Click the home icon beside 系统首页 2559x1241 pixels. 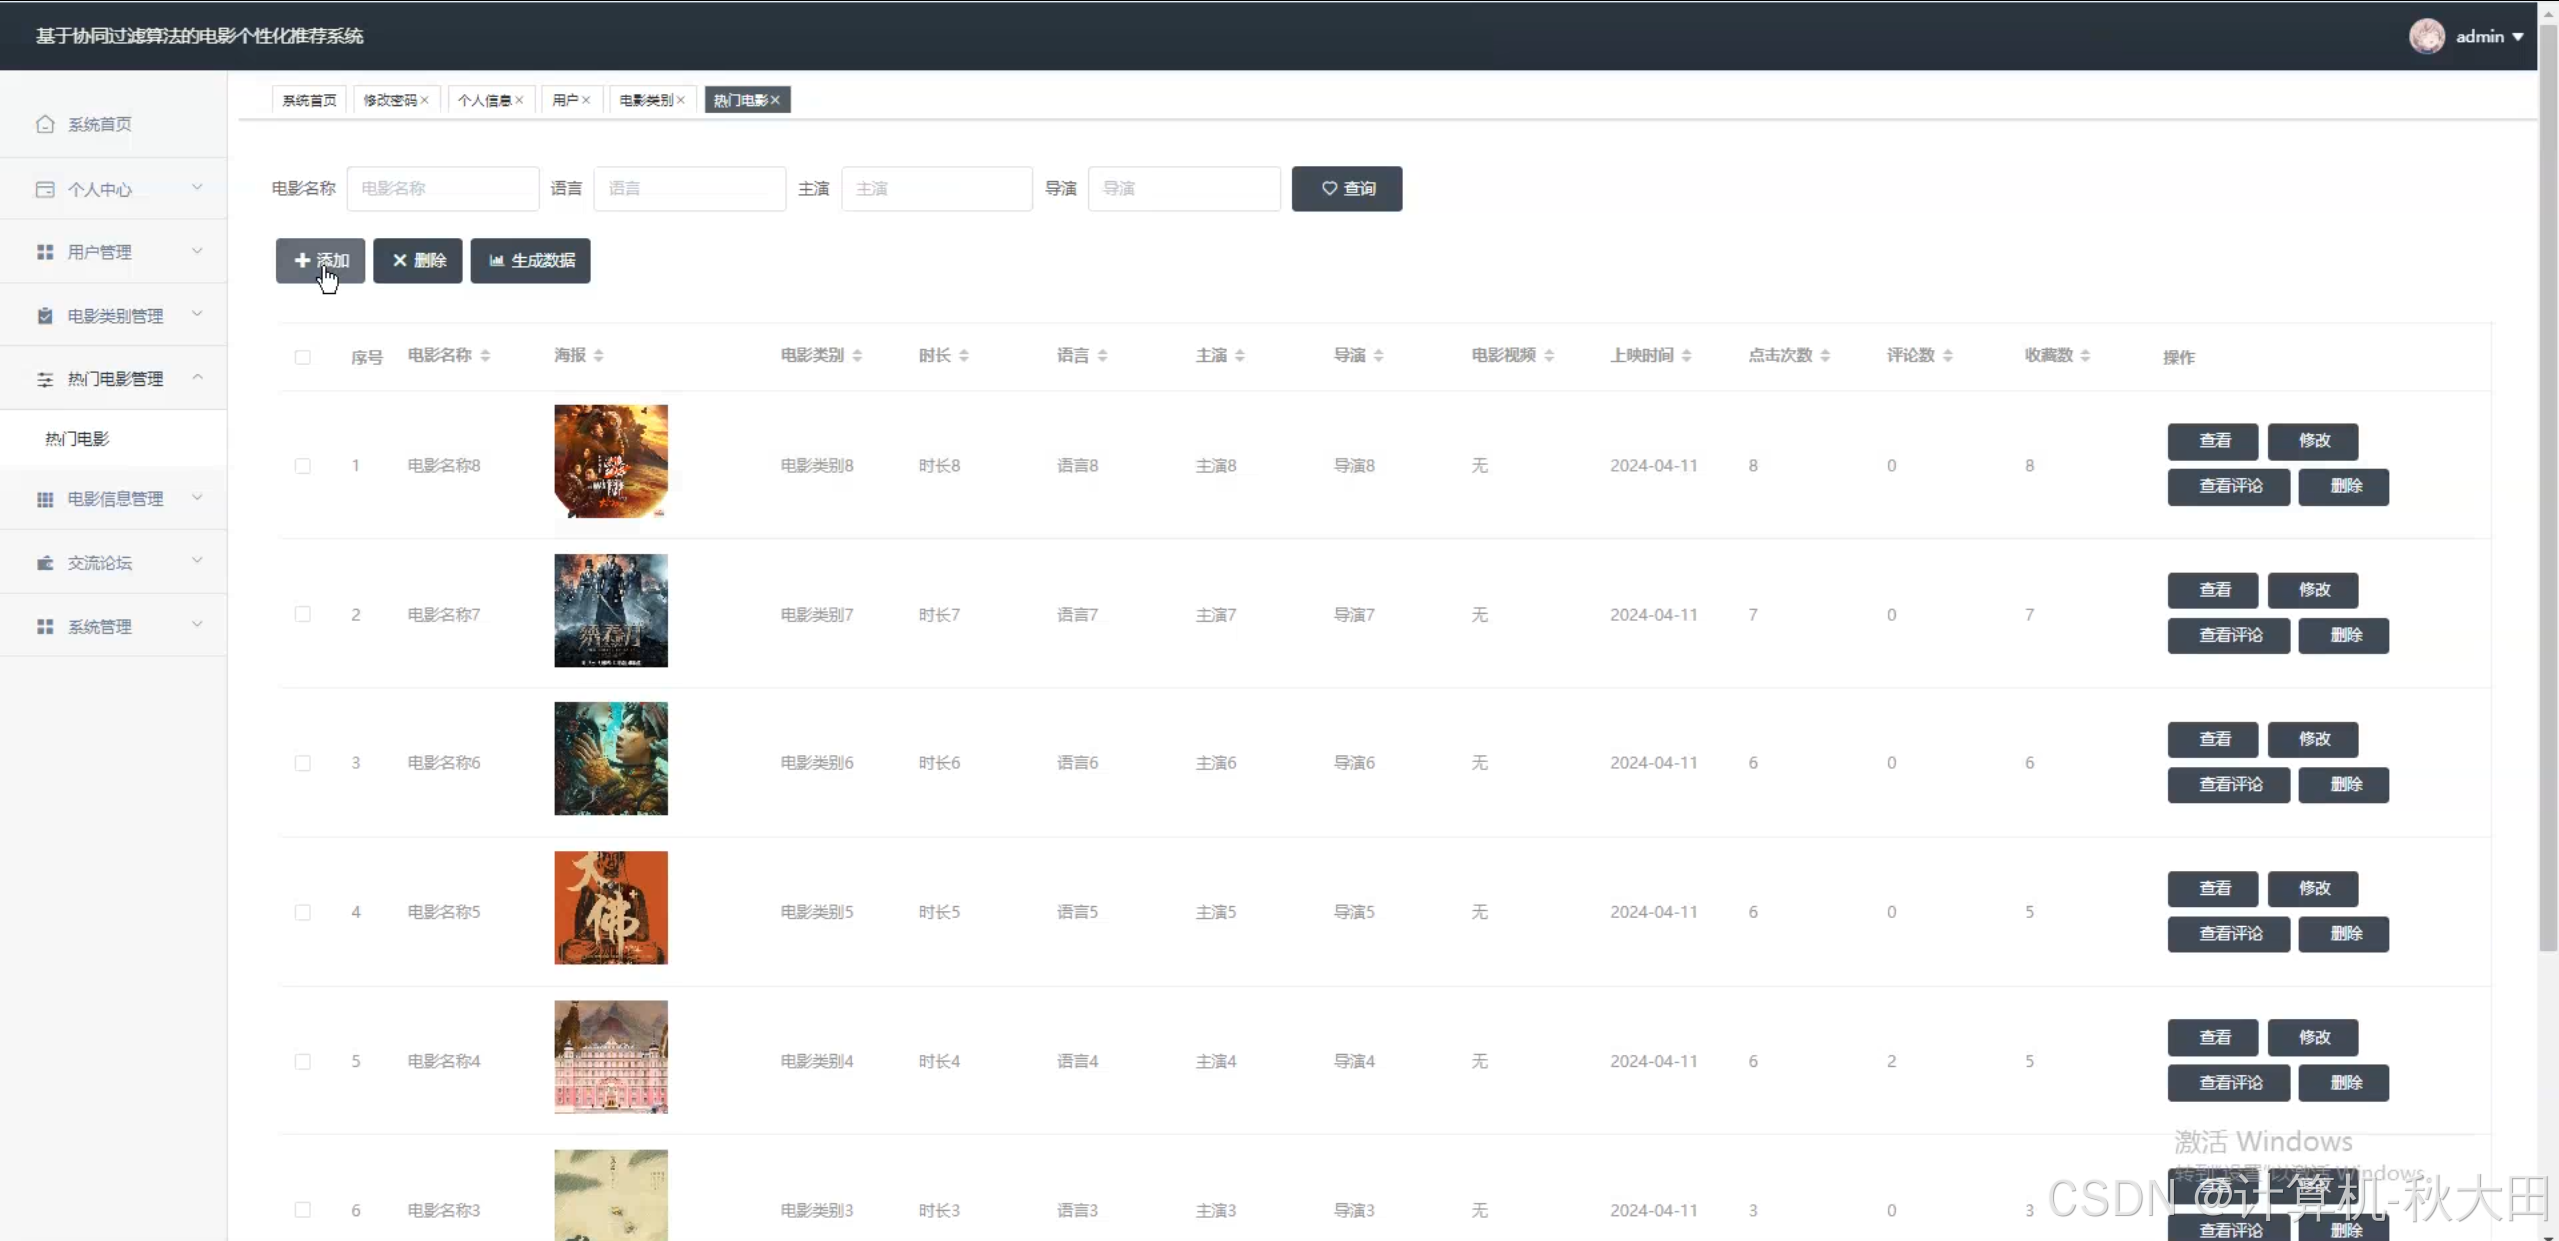[x=45, y=124]
